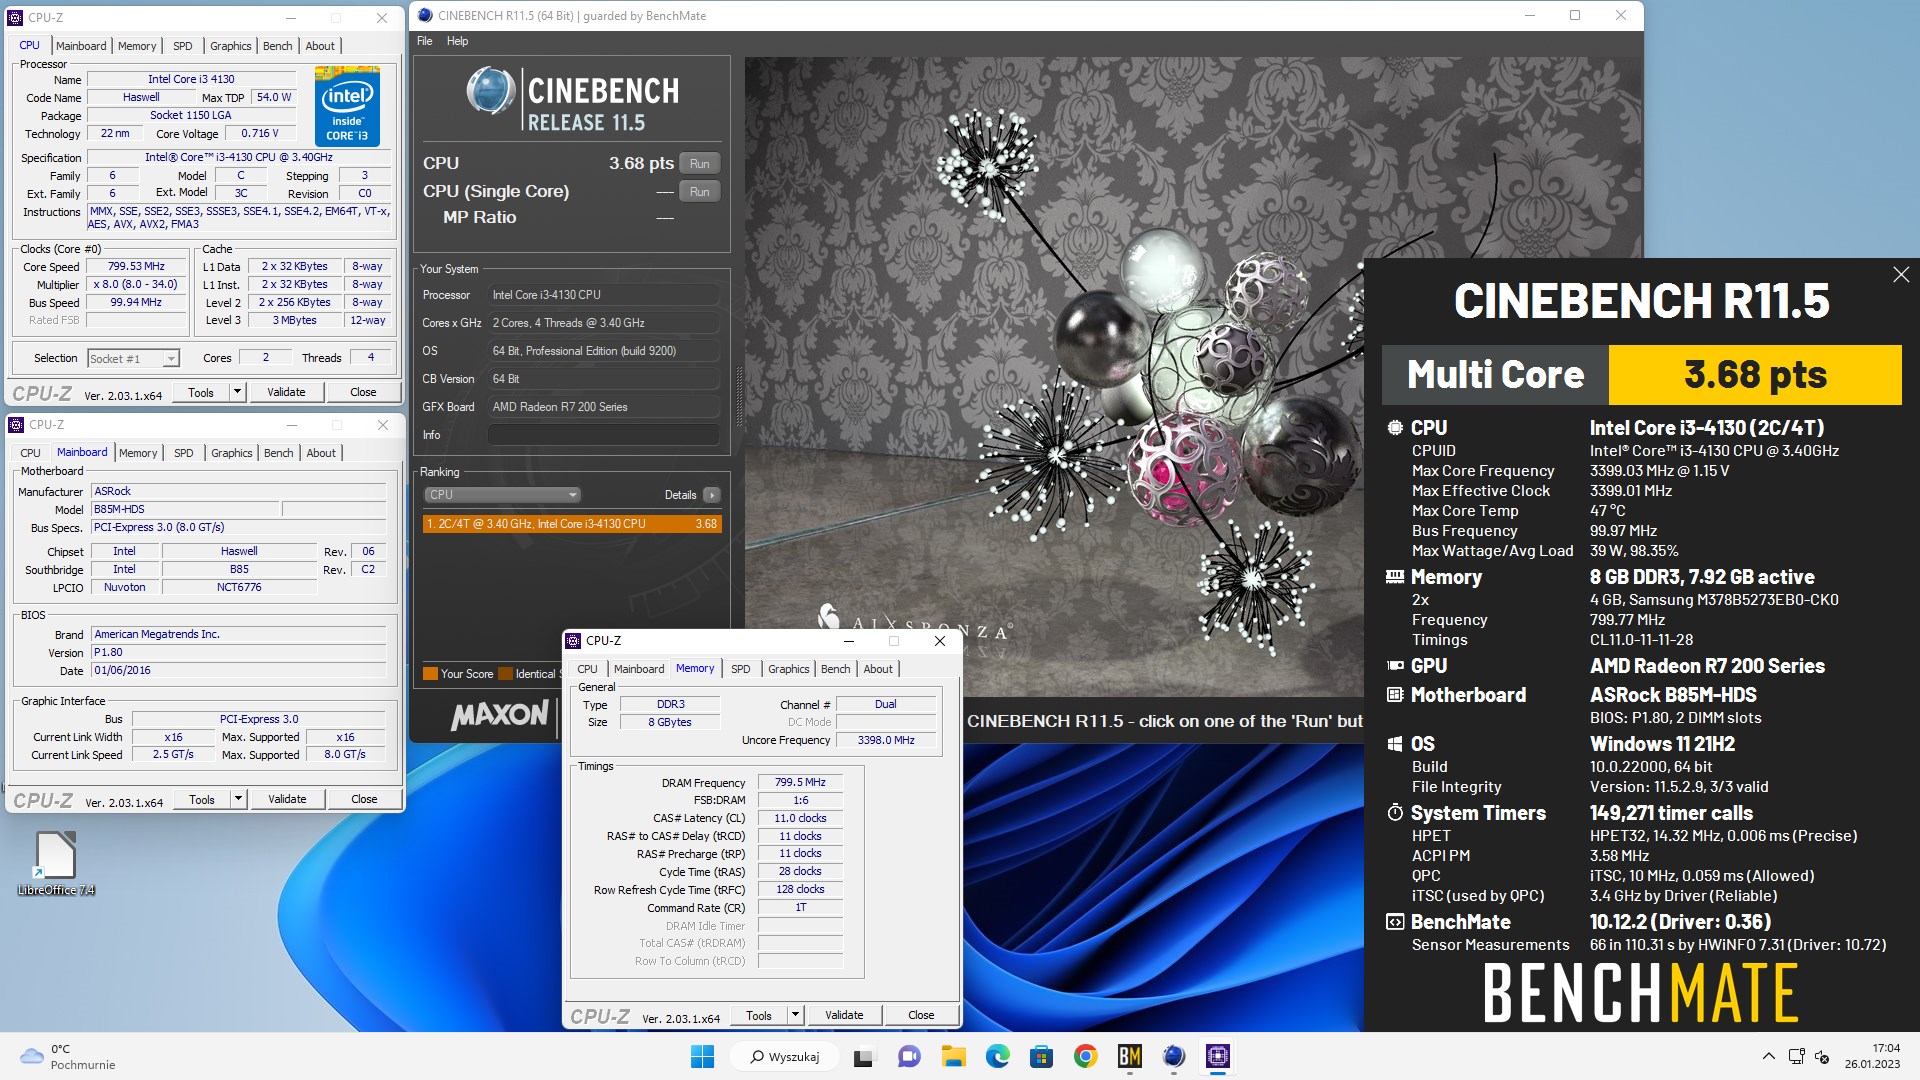Switch to Memory tab in top CPU-Z window
The width and height of the screenshot is (1920, 1080).
coord(137,46)
